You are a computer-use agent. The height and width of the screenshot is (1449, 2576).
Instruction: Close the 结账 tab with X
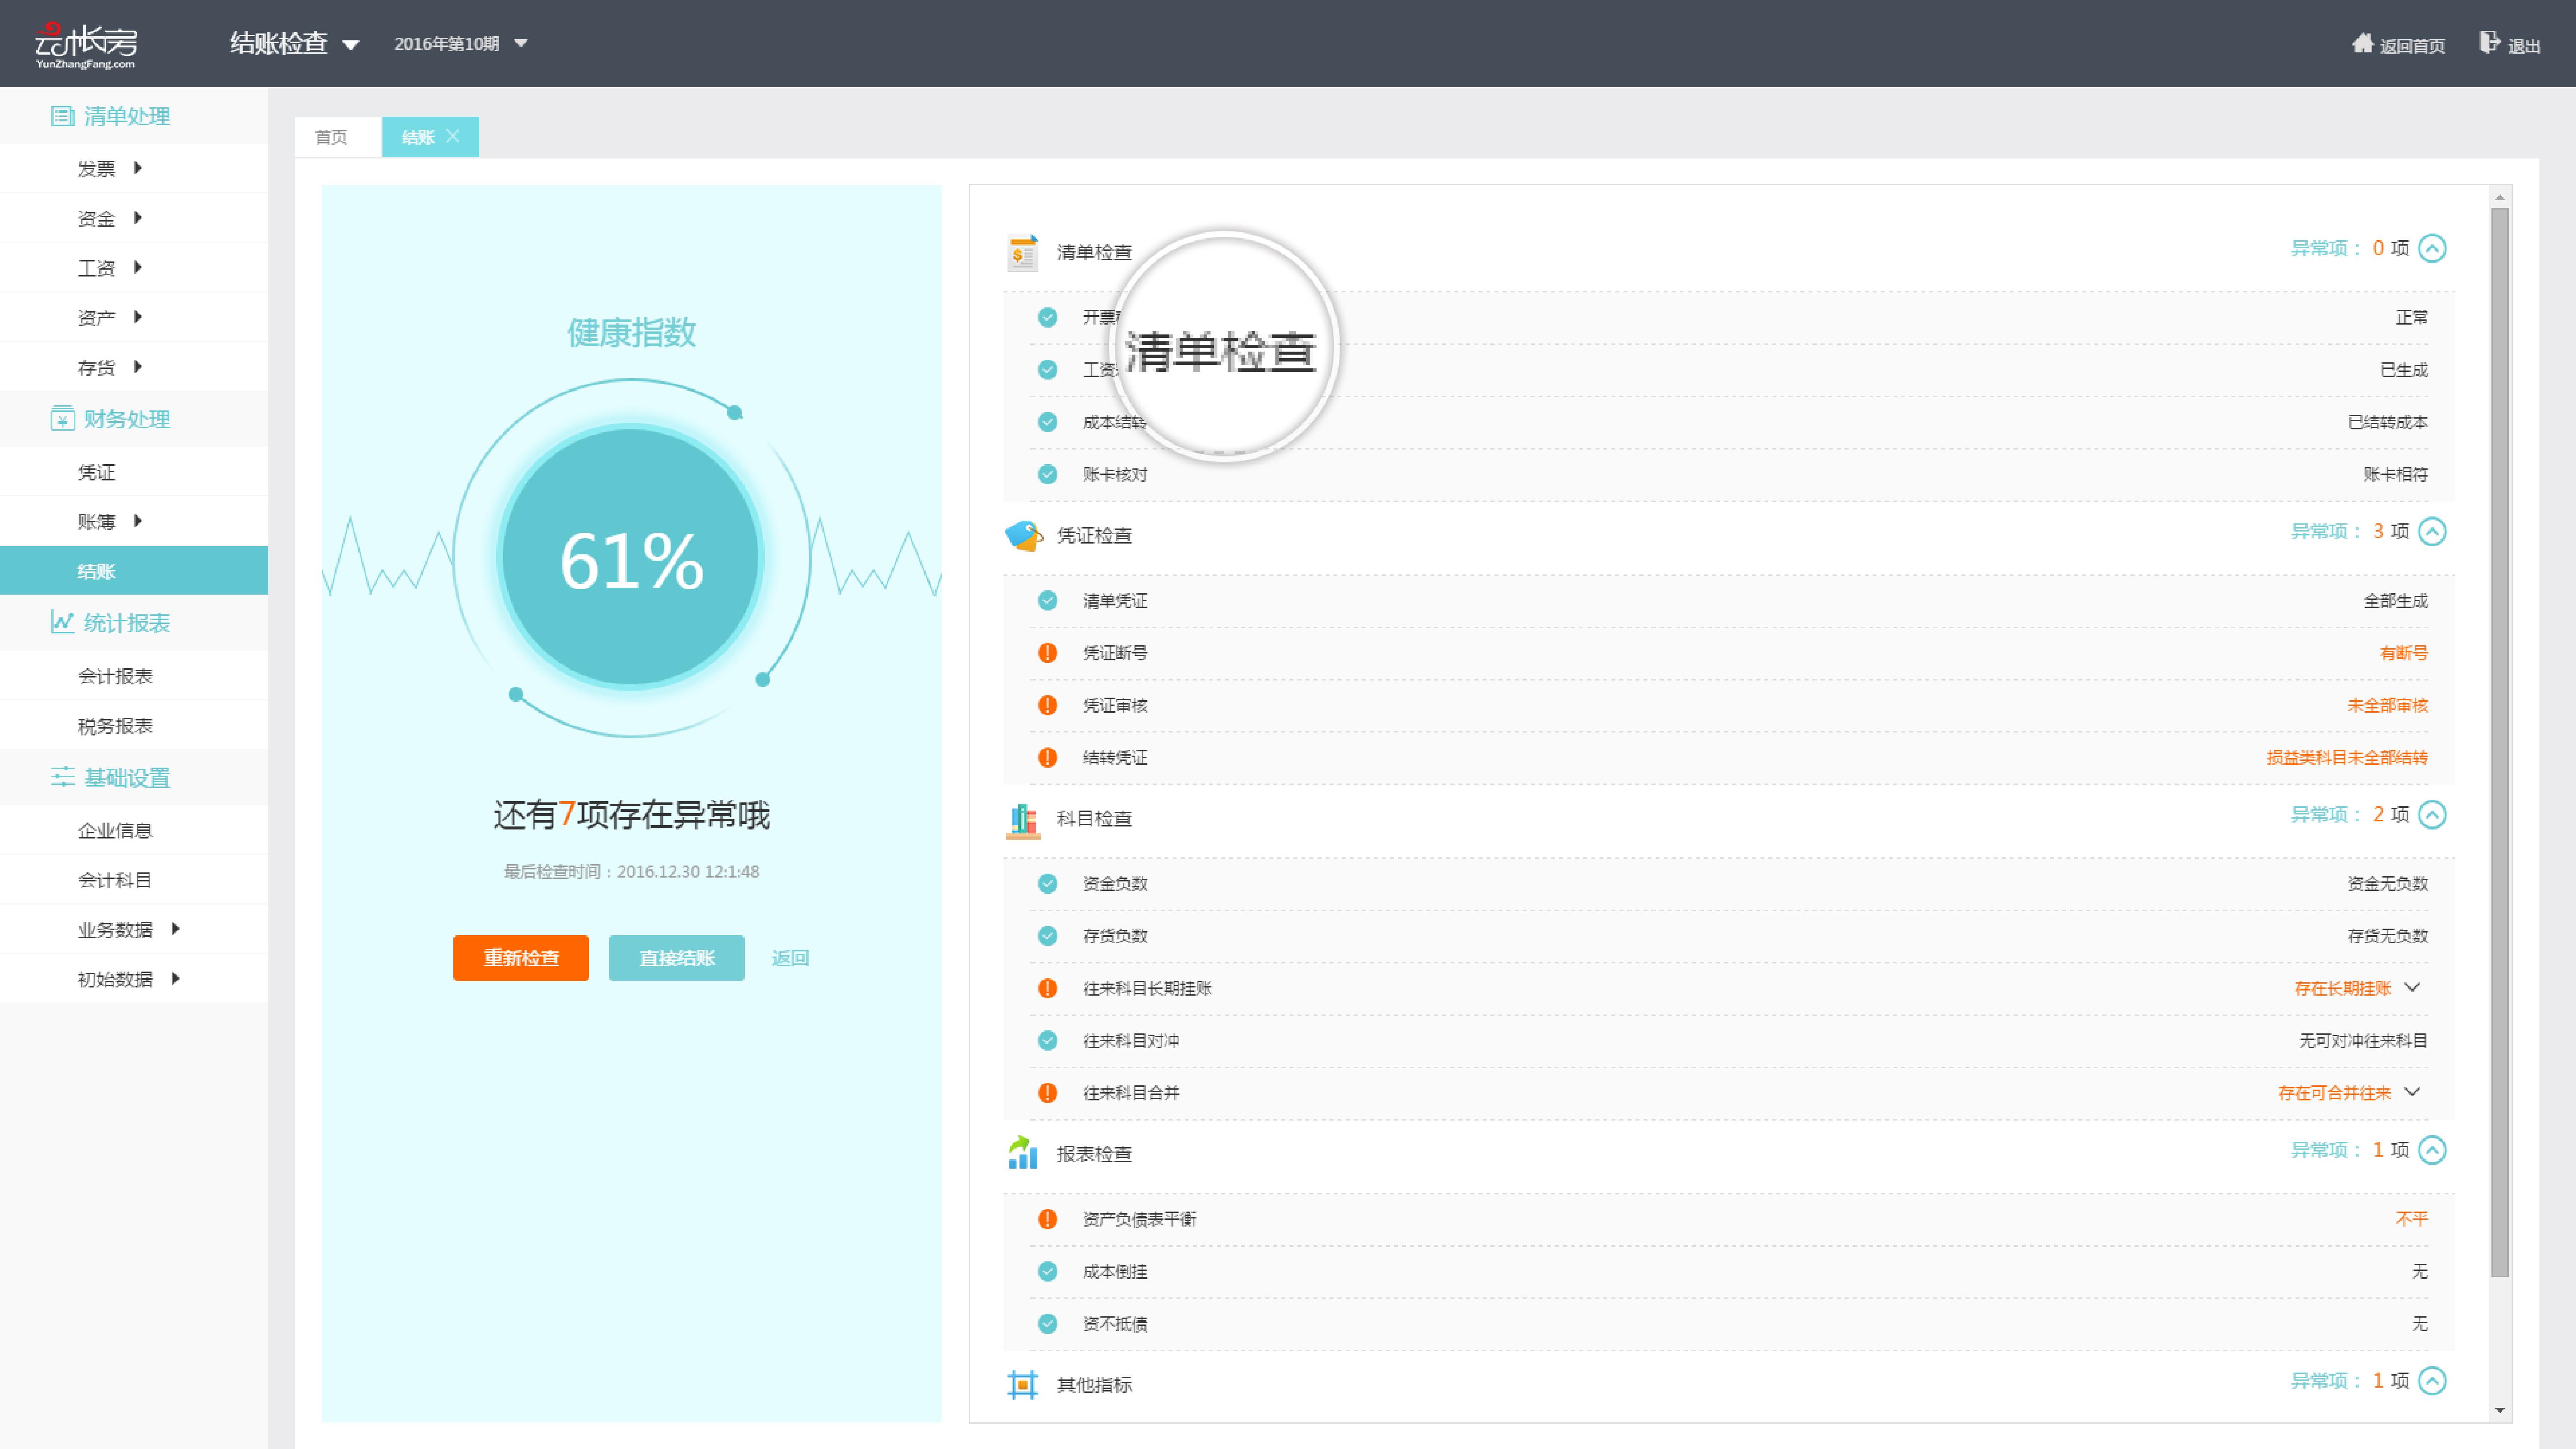point(453,136)
